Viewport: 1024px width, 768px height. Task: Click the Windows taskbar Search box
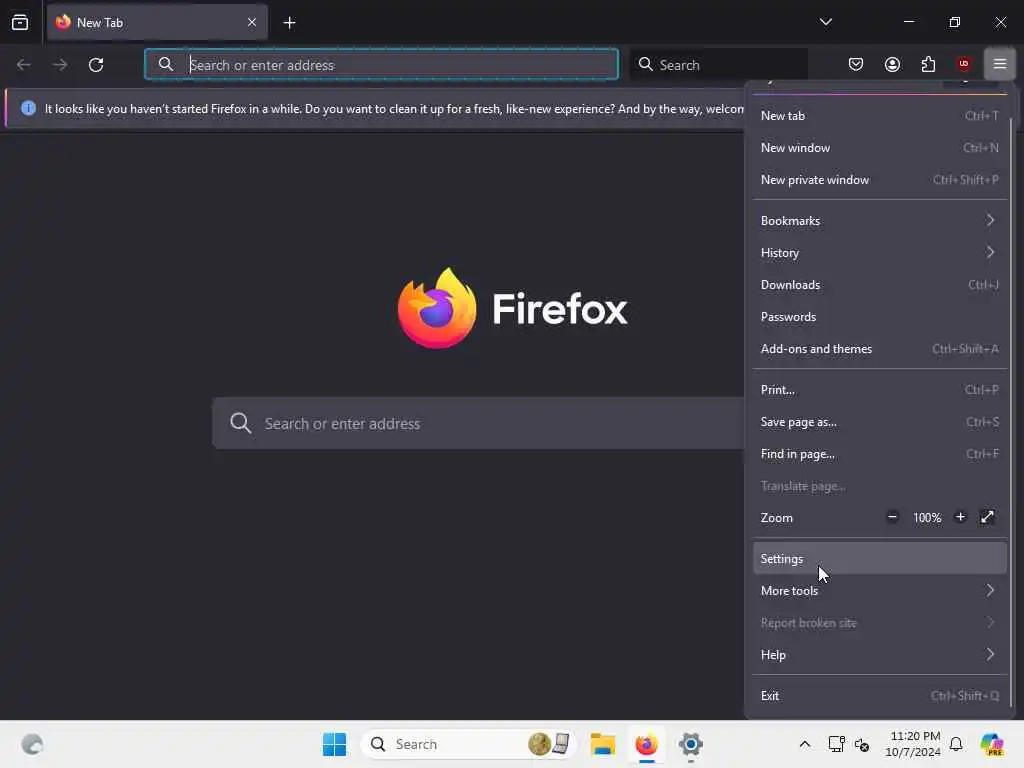468,744
